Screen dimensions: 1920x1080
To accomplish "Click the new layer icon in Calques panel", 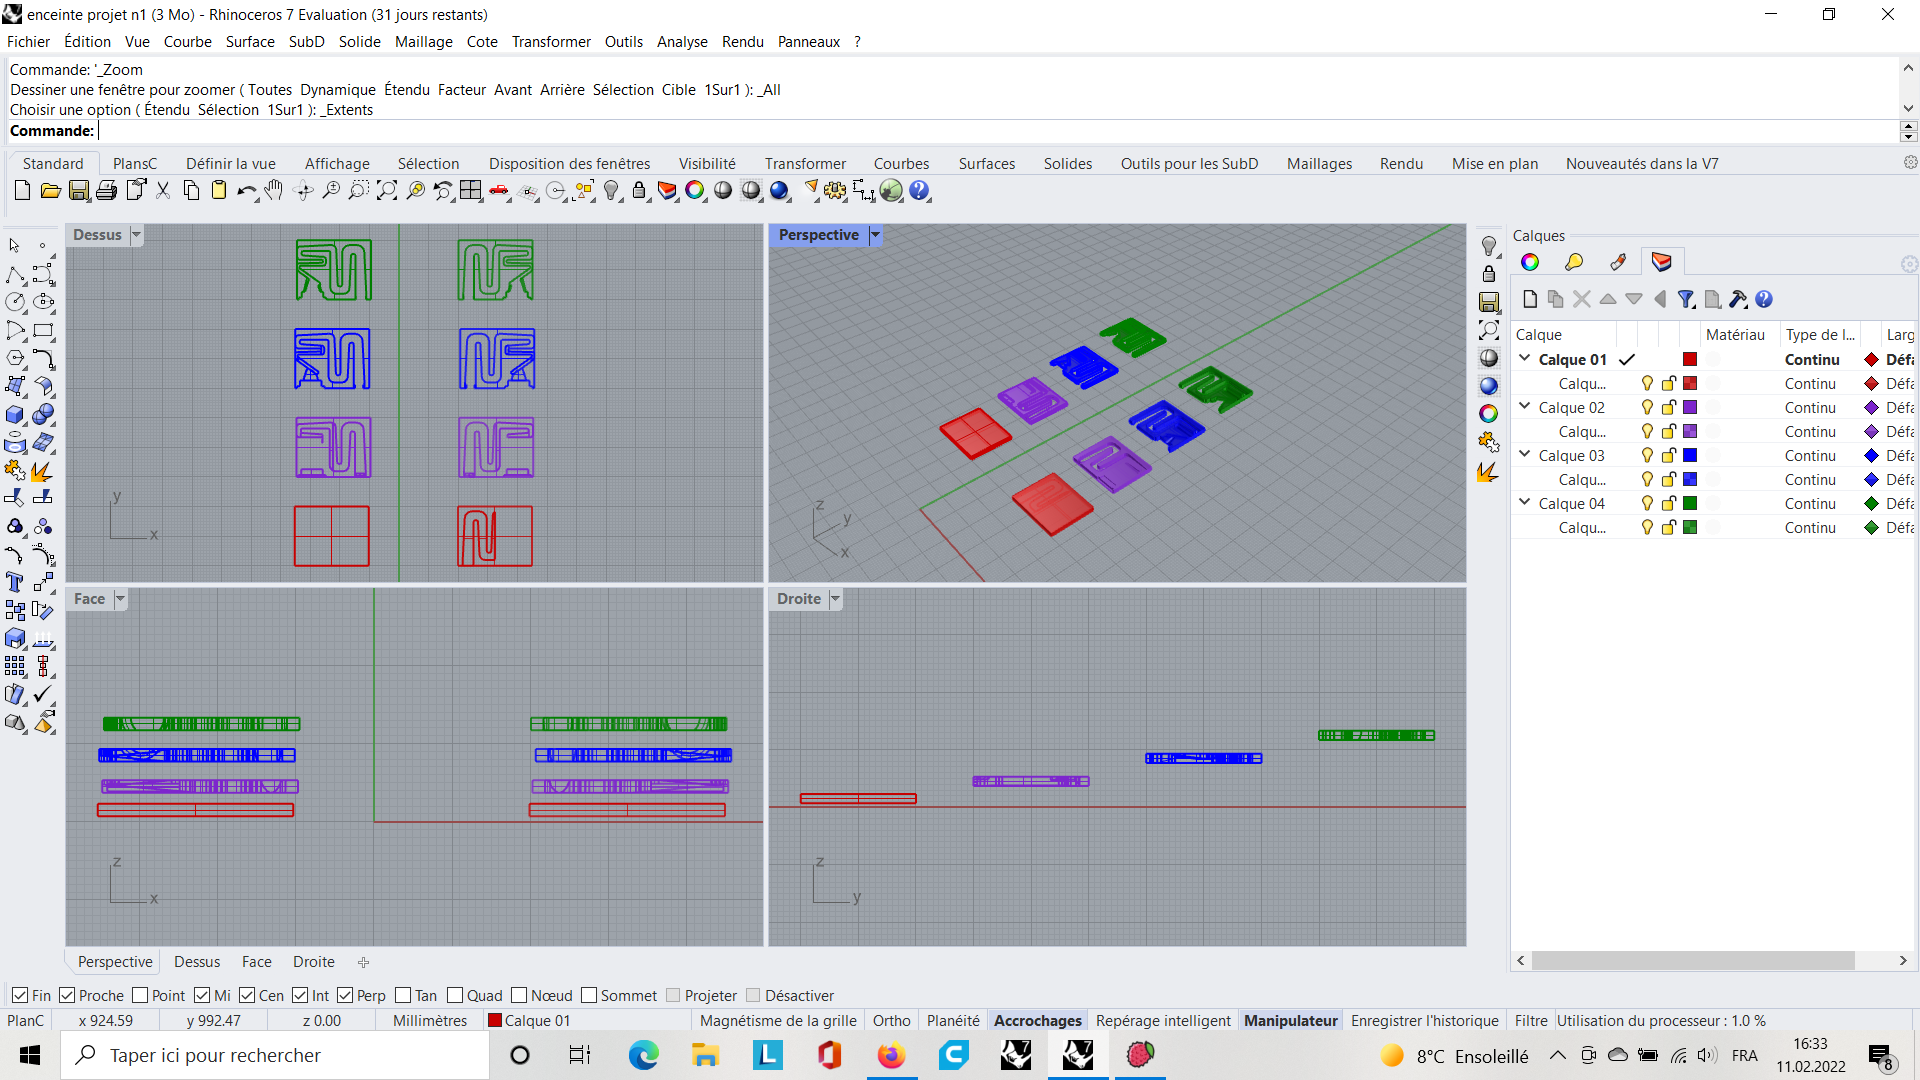I will tap(1529, 299).
